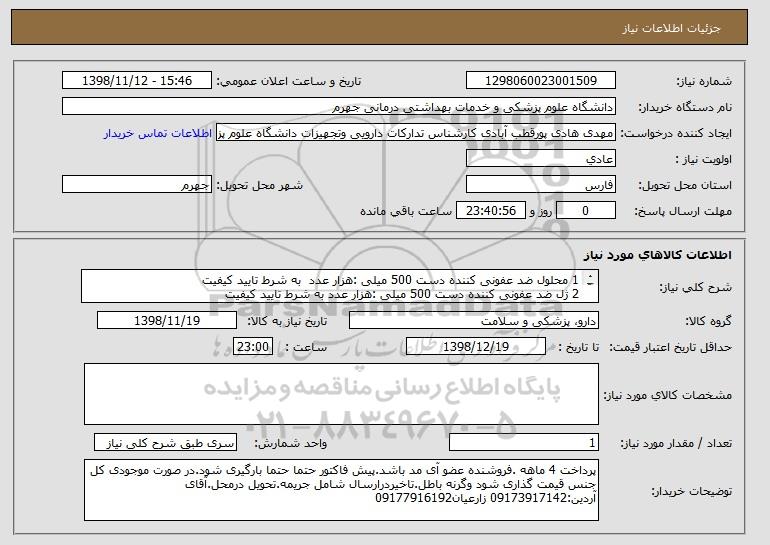The image size is (770, 545).
Task: Select the شهر محل تحویل field جهرم
Action: (137, 185)
